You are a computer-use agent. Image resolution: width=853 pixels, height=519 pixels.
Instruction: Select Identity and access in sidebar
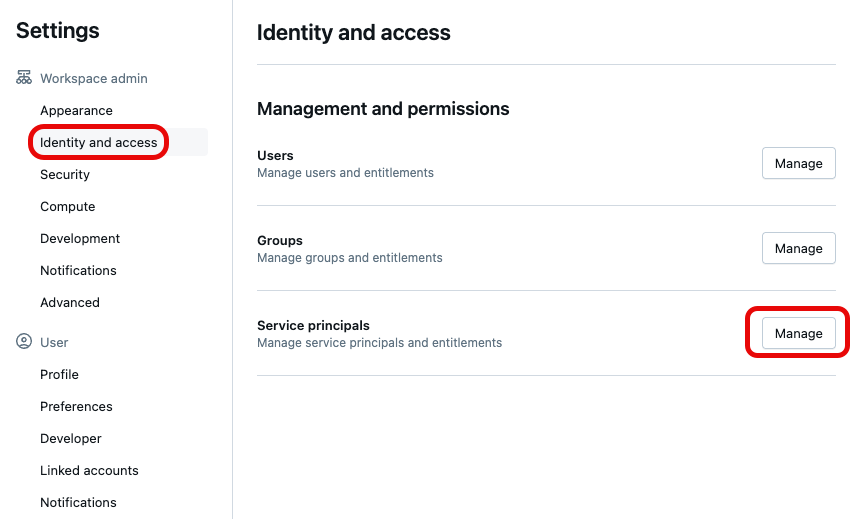[x=98, y=142]
